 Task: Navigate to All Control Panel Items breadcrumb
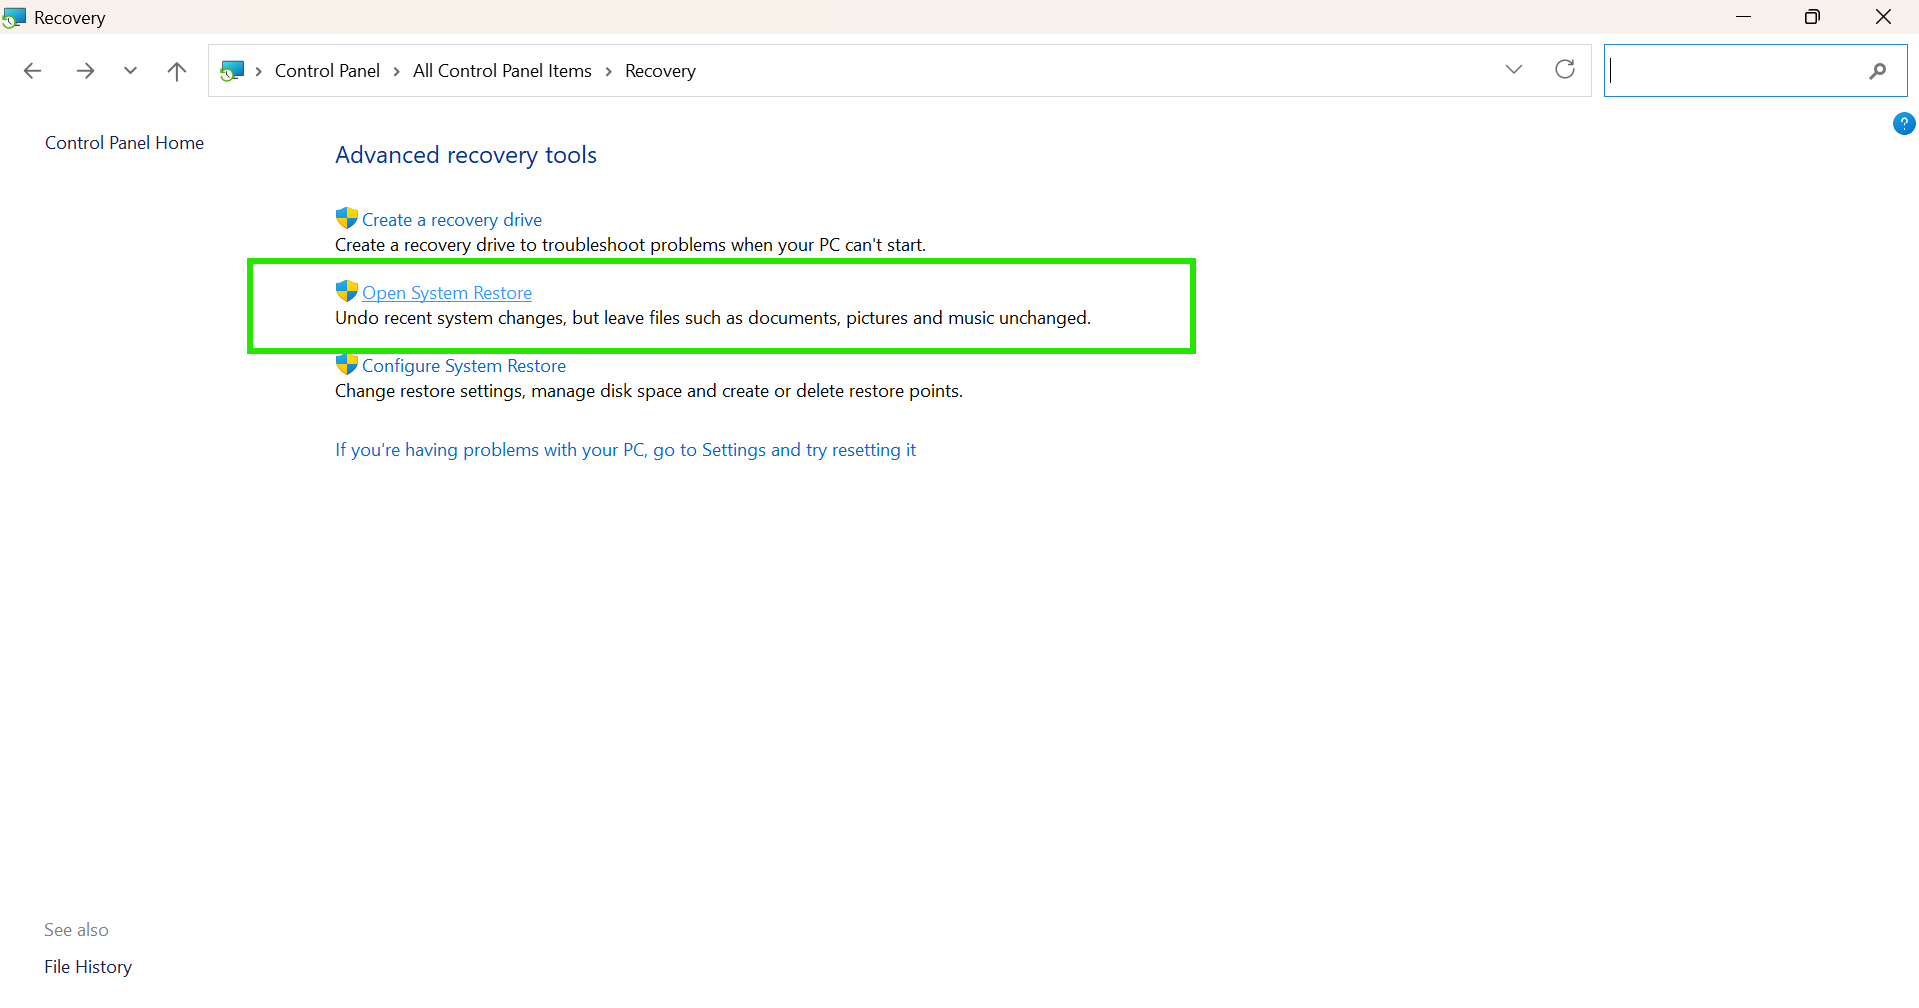pos(502,71)
